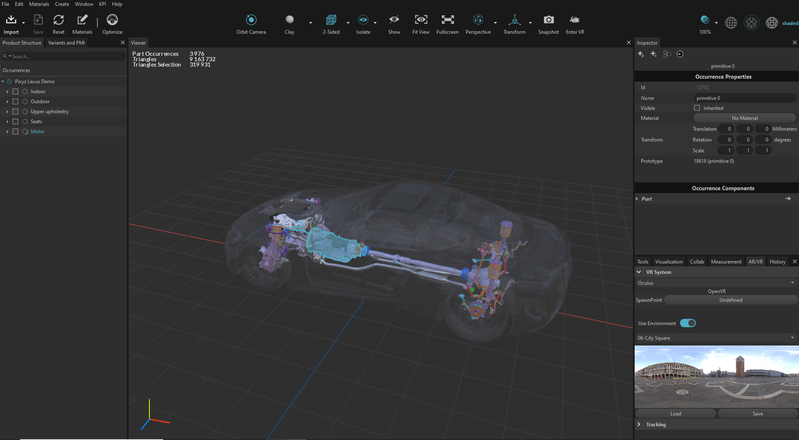This screenshot has height=440, width=799.
Task: Open the 06-City Square environment dropdown
Action: click(x=715, y=338)
